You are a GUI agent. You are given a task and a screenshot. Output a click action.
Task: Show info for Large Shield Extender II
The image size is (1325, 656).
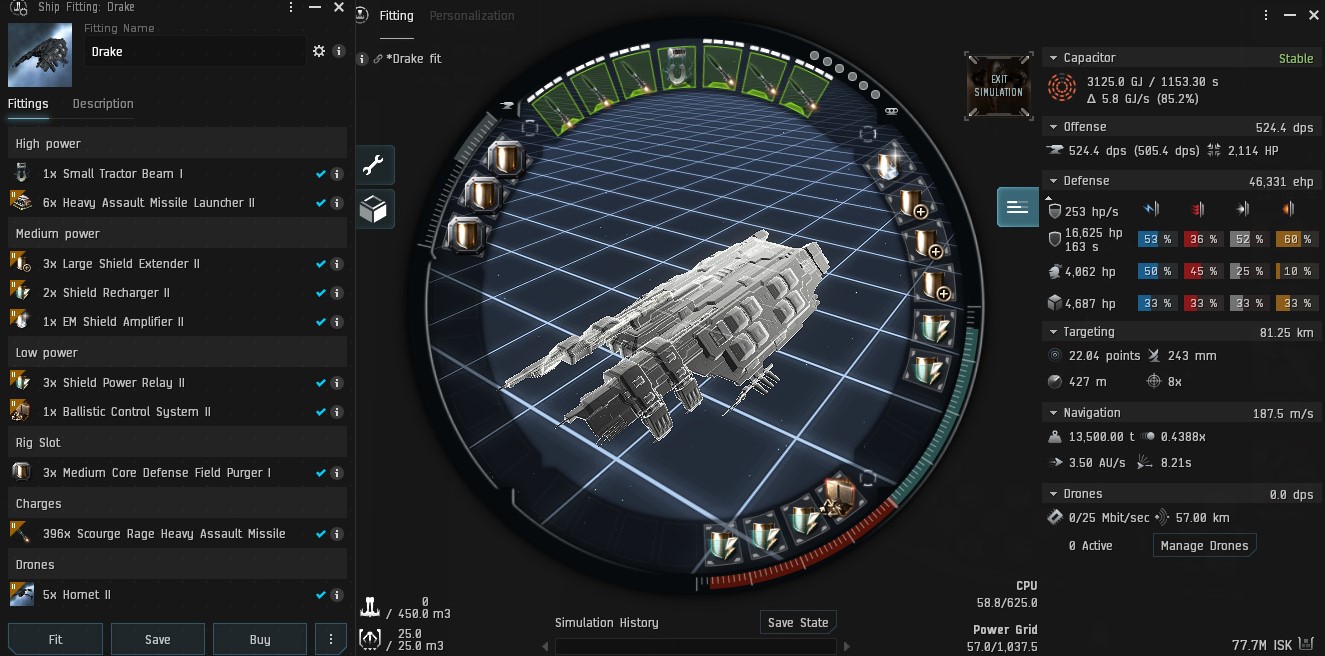coord(337,264)
